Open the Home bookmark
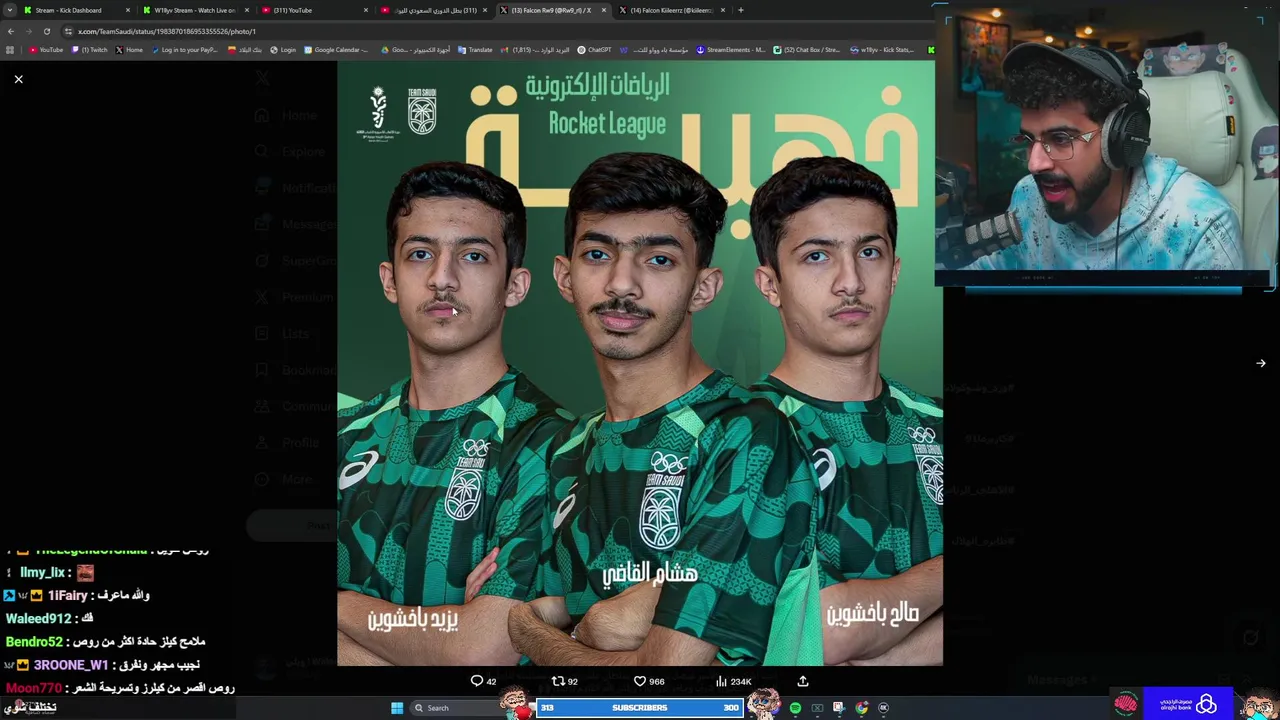The height and width of the screenshot is (720, 1280). [129, 50]
